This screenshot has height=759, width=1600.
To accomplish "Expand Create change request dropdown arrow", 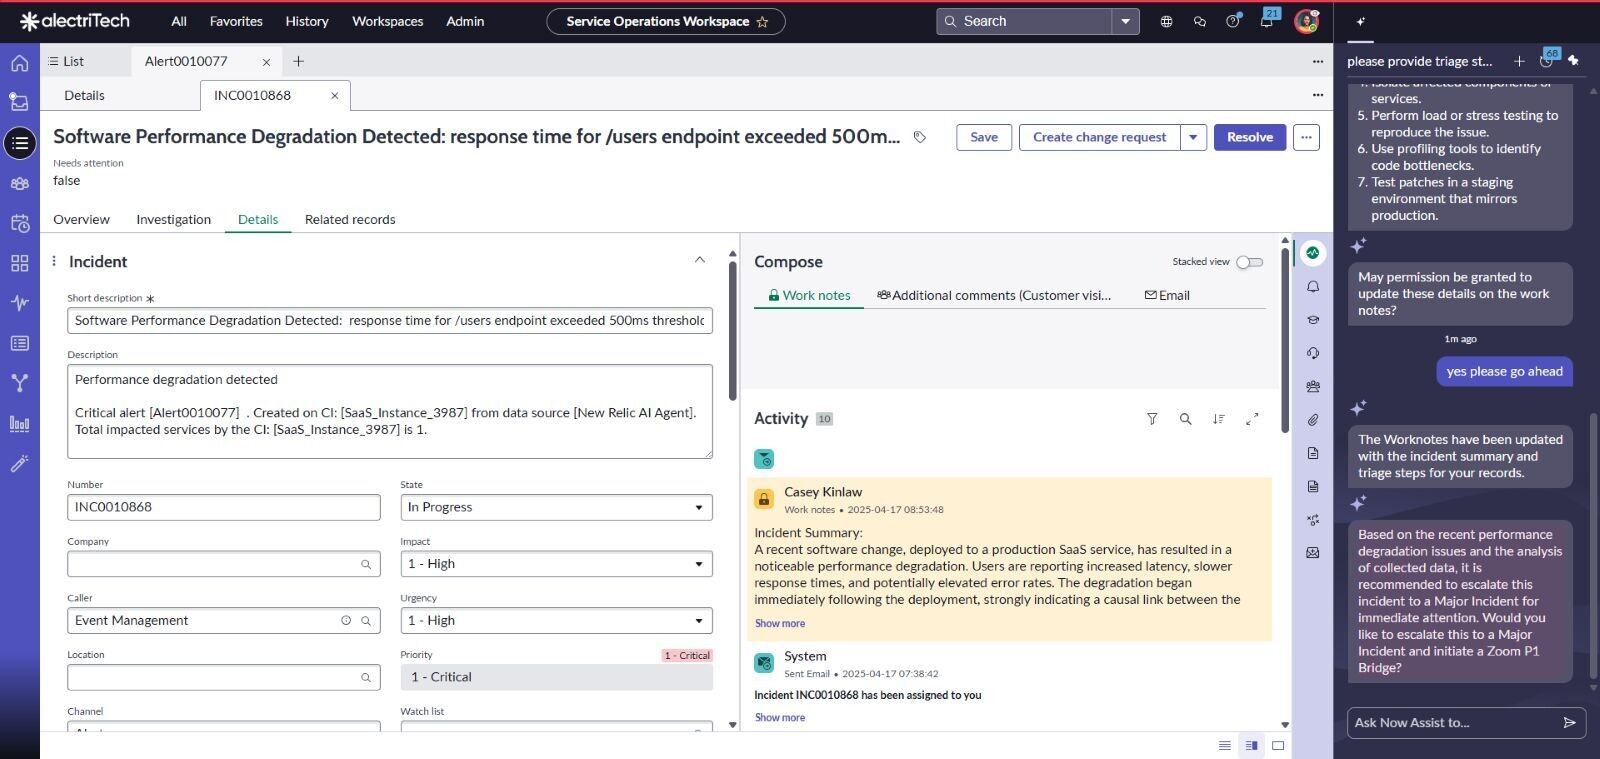I will tap(1193, 137).
